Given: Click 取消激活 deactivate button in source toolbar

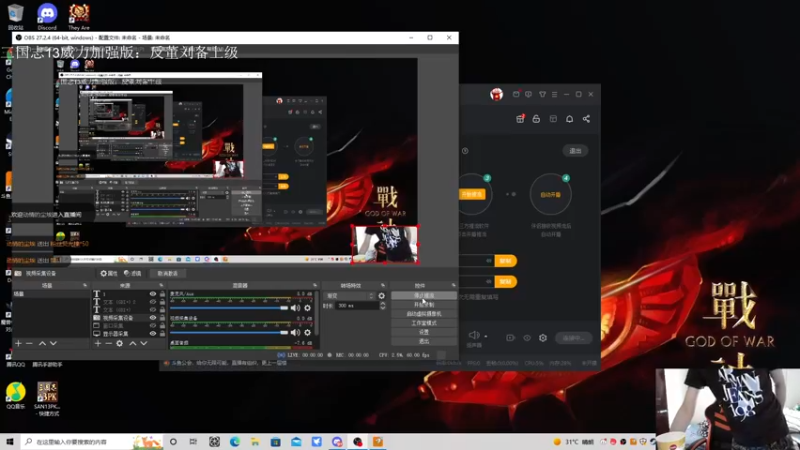Looking at the screenshot, I should coord(168,273).
